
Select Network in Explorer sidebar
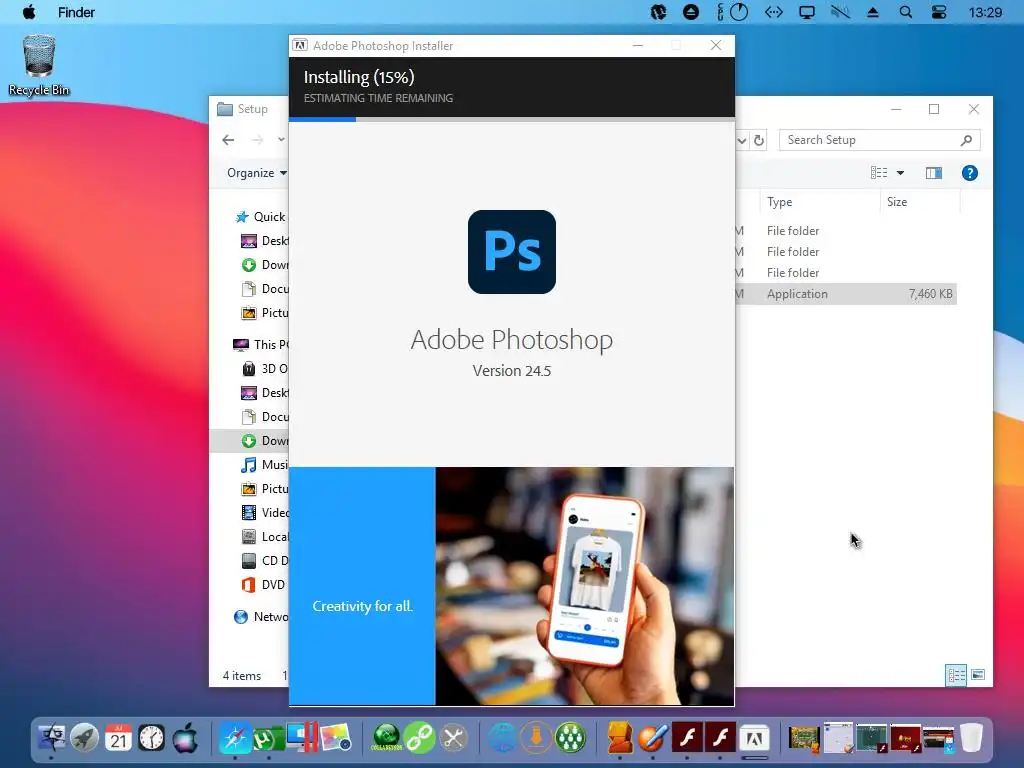260,616
